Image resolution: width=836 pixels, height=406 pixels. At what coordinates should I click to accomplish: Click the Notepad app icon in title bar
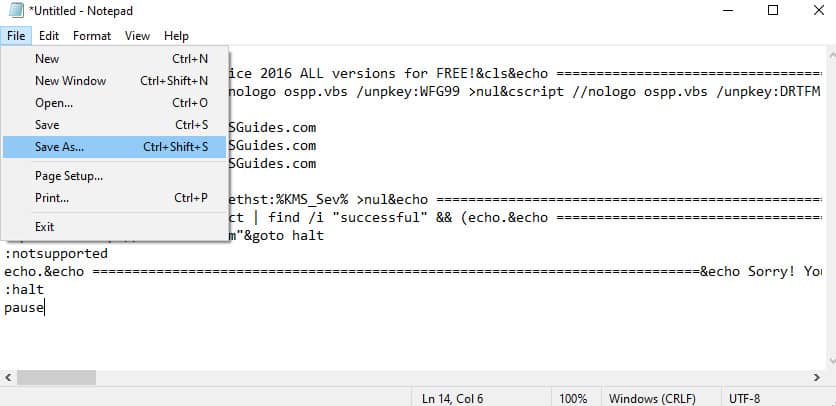[x=17, y=11]
